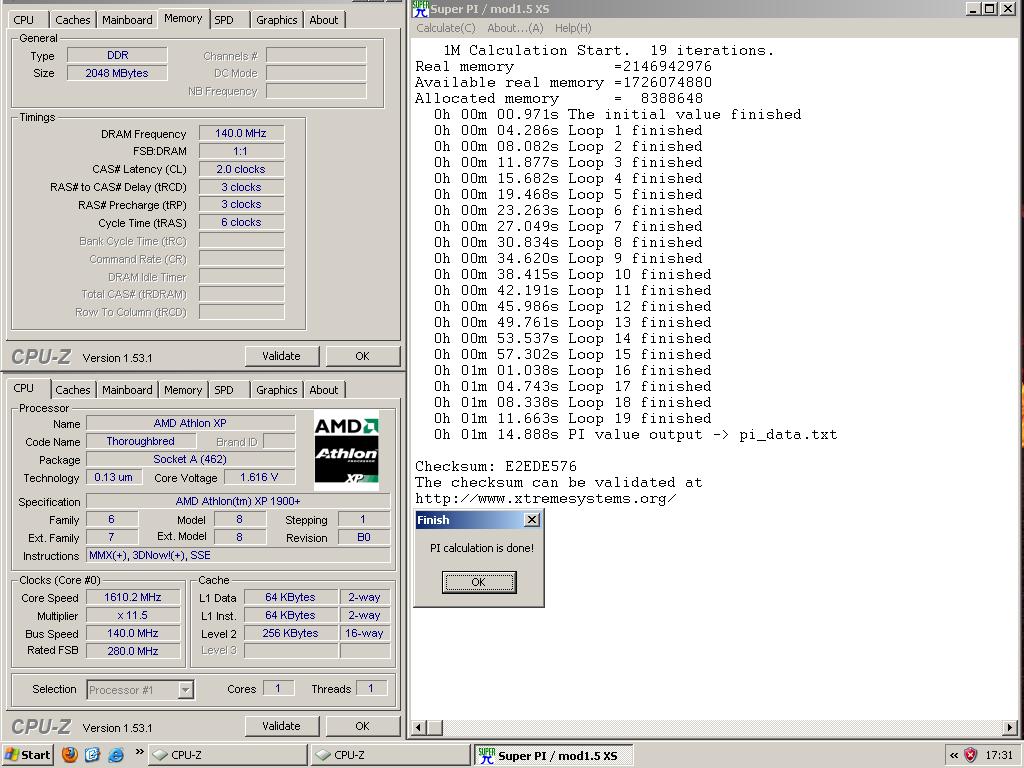Open the Help menu in Super PI
1024x768 pixels.
tap(572, 28)
